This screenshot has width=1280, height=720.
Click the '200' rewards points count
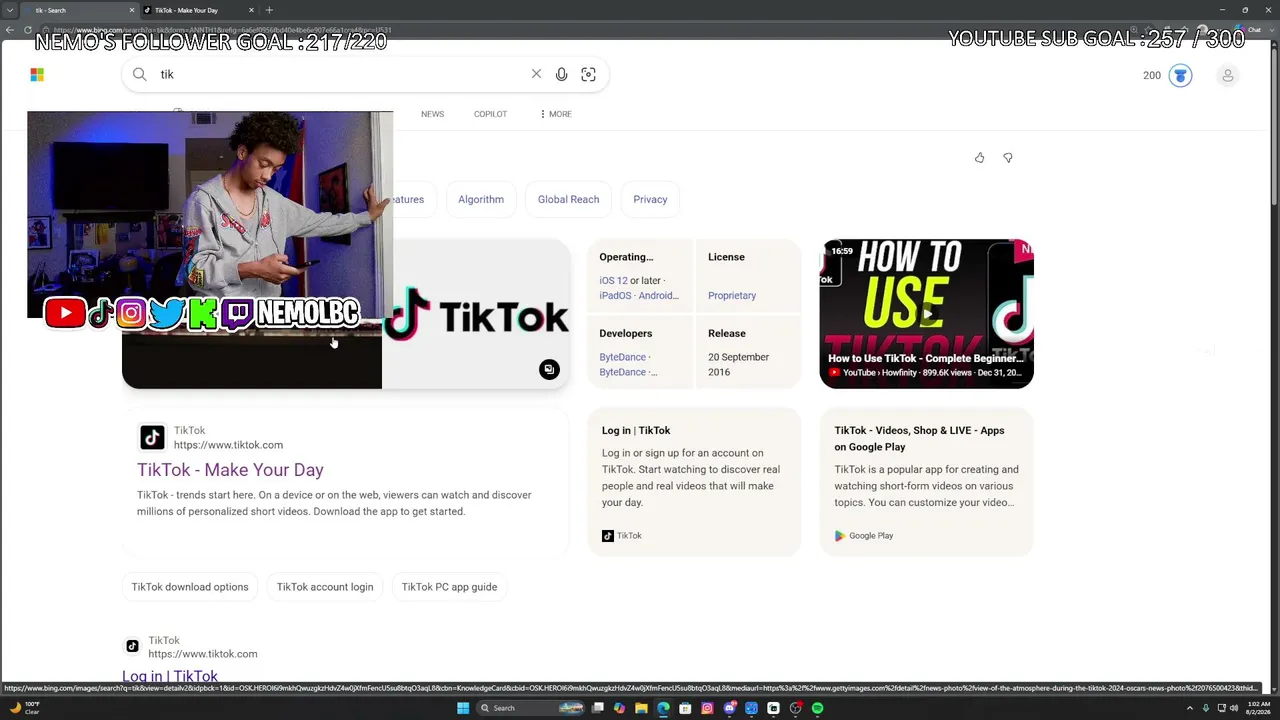pyautogui.click(x=1152, y=75)
